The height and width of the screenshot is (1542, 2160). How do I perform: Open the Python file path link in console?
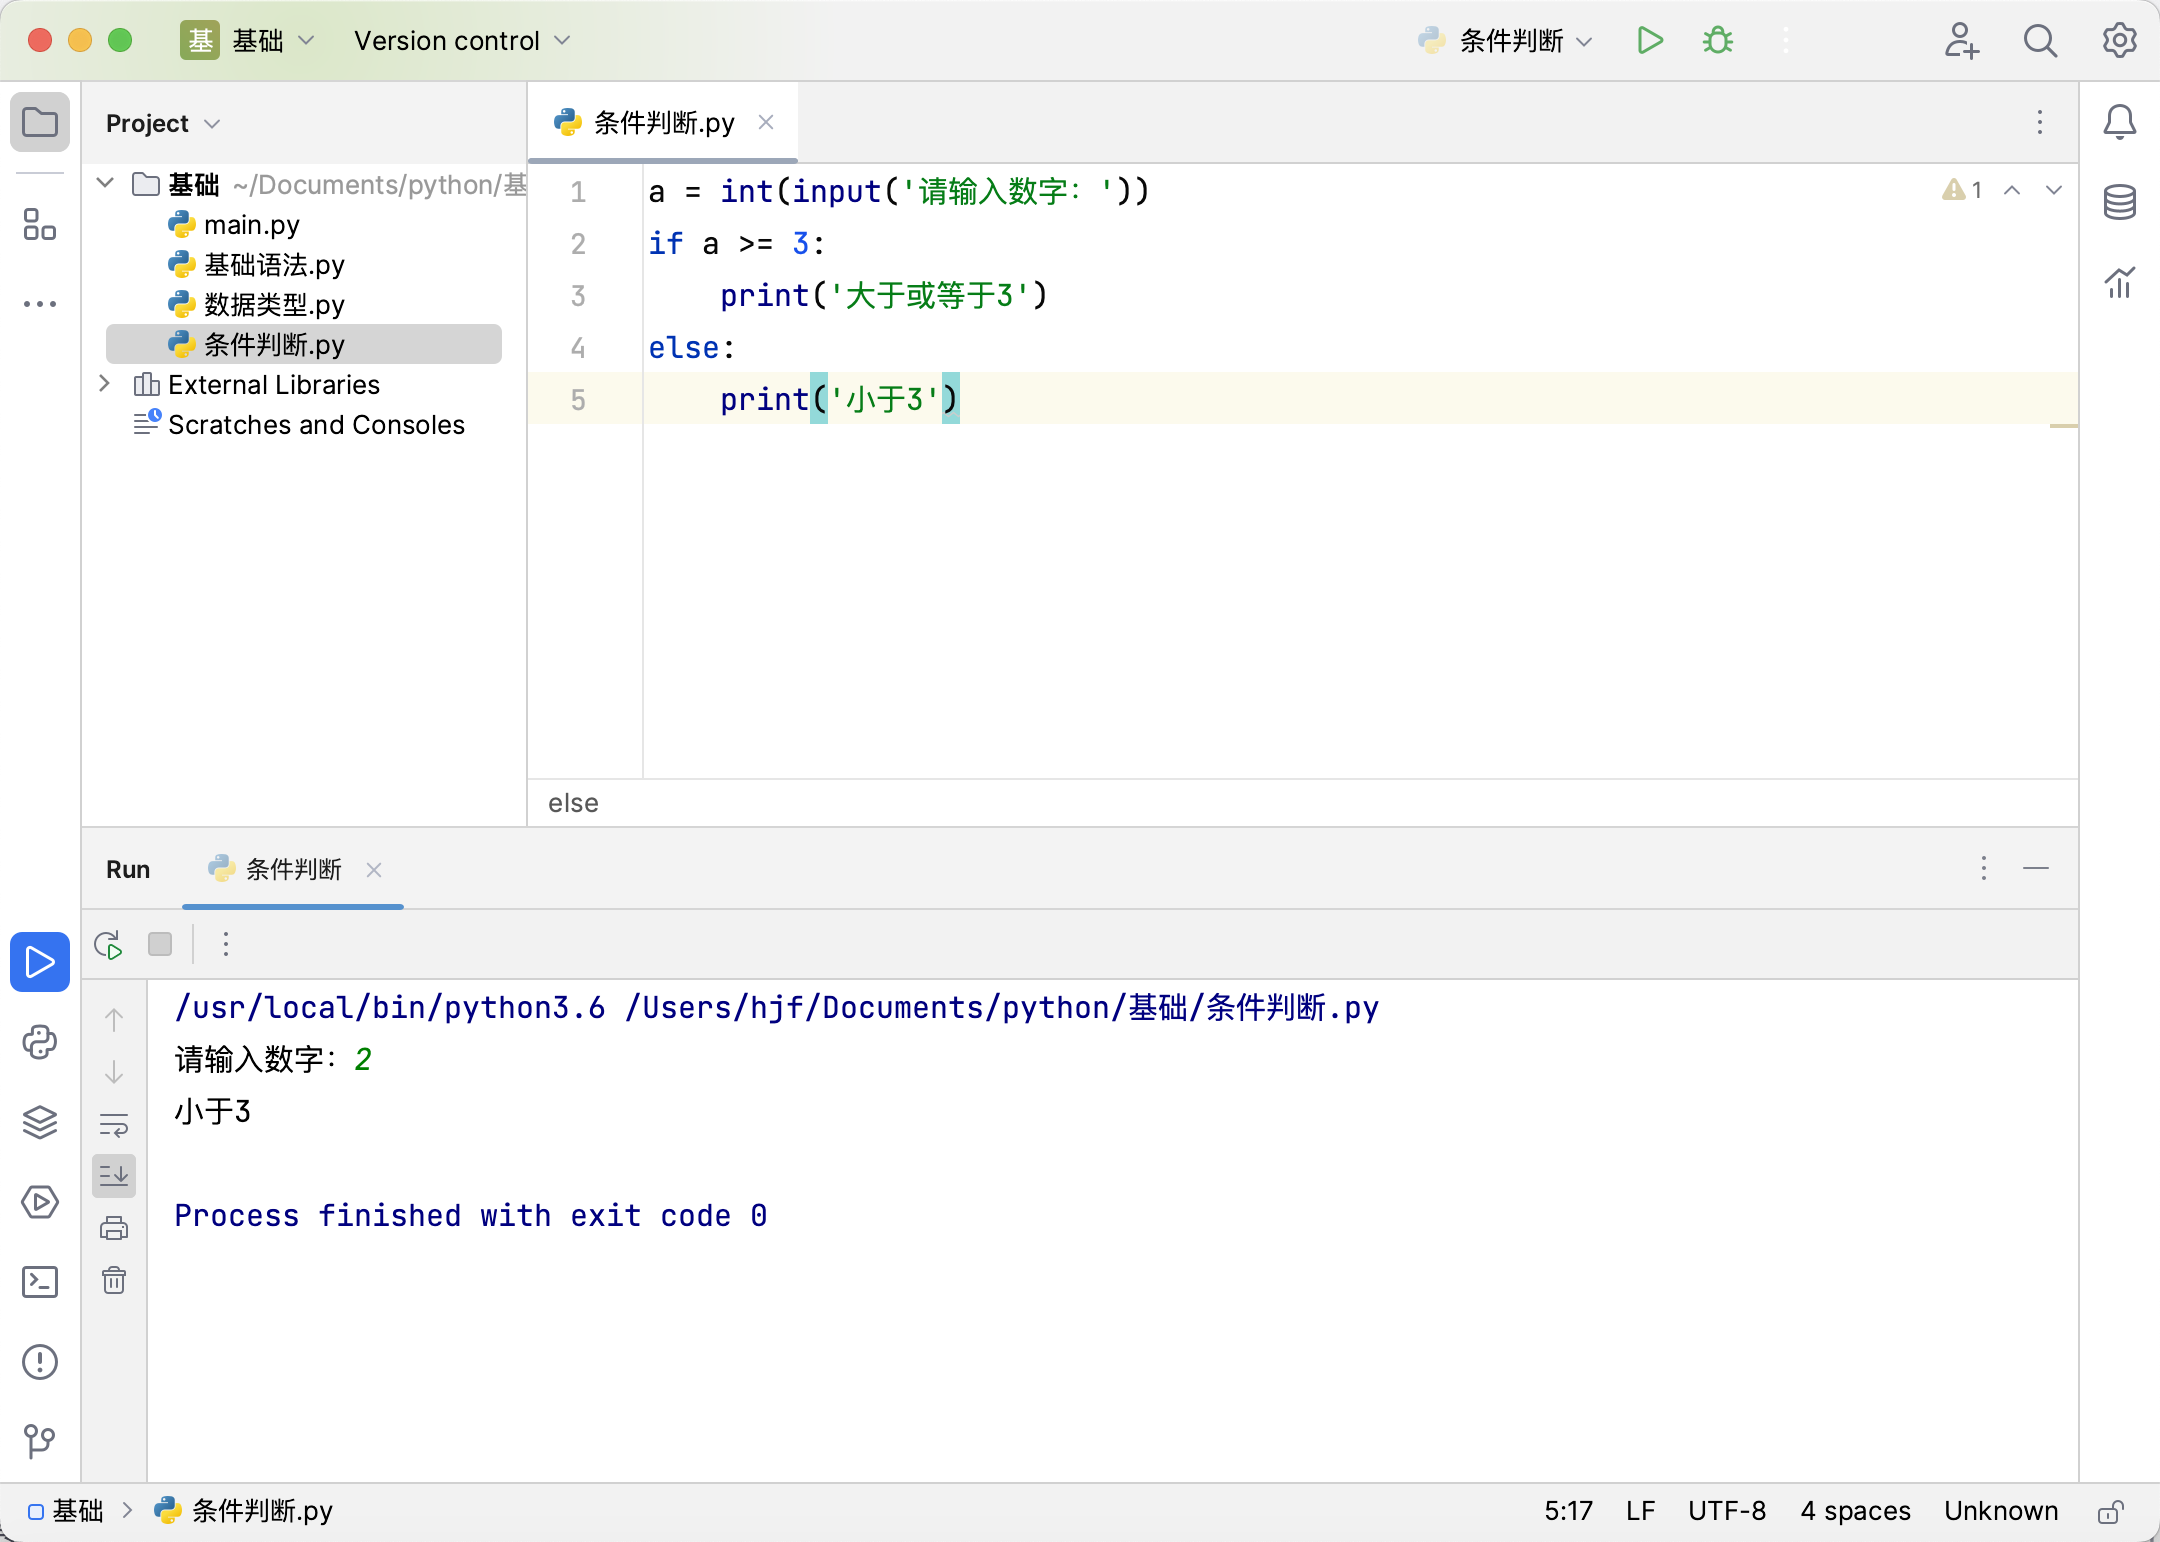[1002, 1007]
